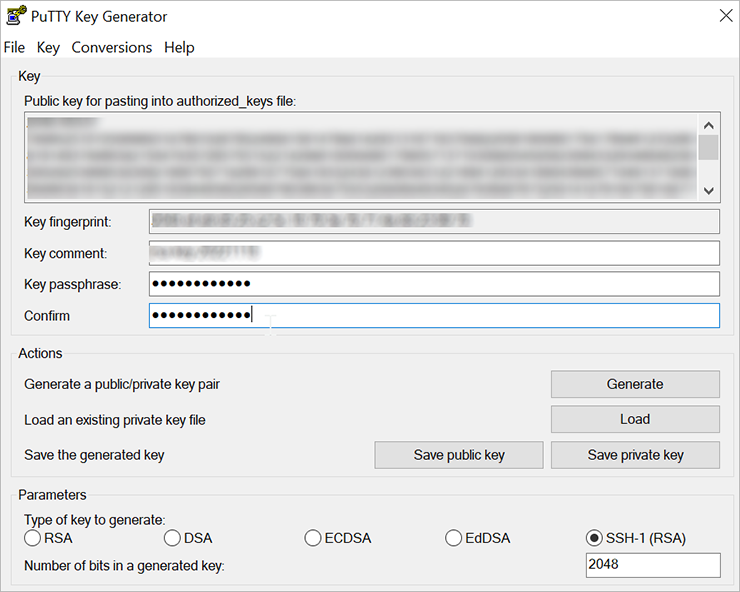The width and height of the screenshot is (740, 592).
Task: Click the public key scroll down arrow
Action: pyautogui.click(x=708, y=191)
